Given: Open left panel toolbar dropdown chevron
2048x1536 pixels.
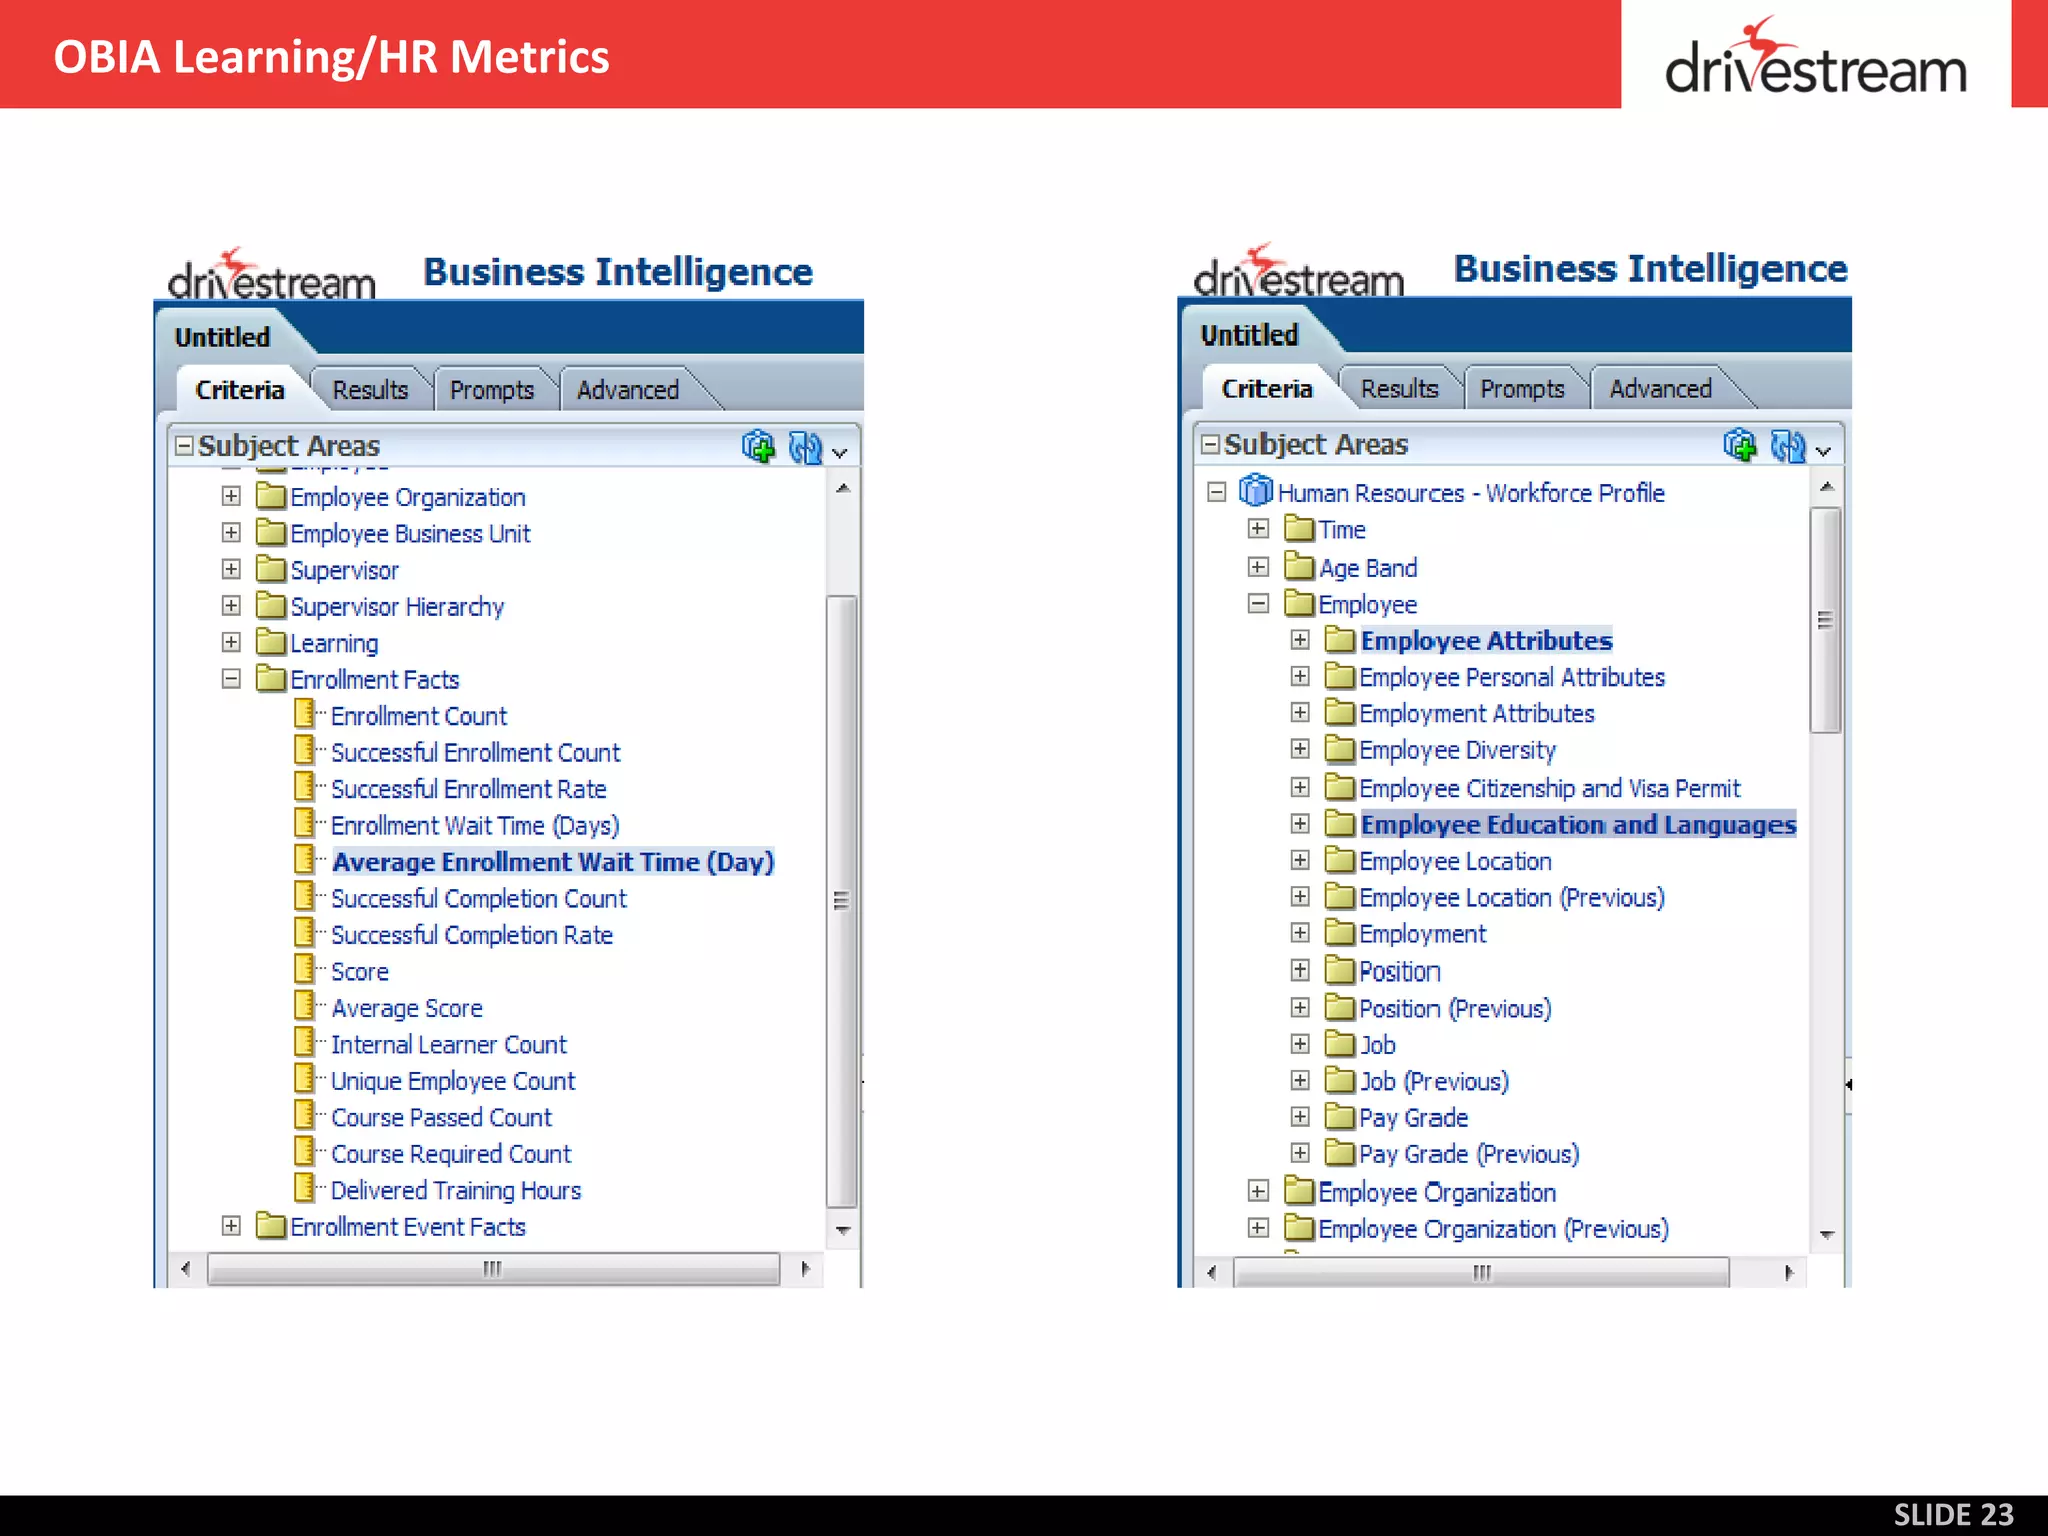Looking at the screenshot, I should (x=840, y=453).
